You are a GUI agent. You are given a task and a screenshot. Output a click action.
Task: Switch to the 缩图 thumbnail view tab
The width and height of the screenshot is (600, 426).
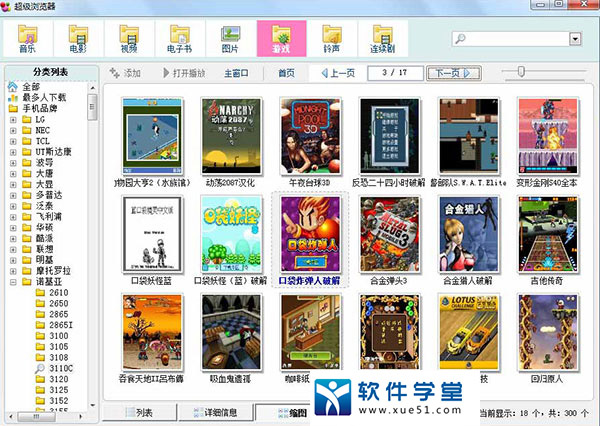point(284,413)
